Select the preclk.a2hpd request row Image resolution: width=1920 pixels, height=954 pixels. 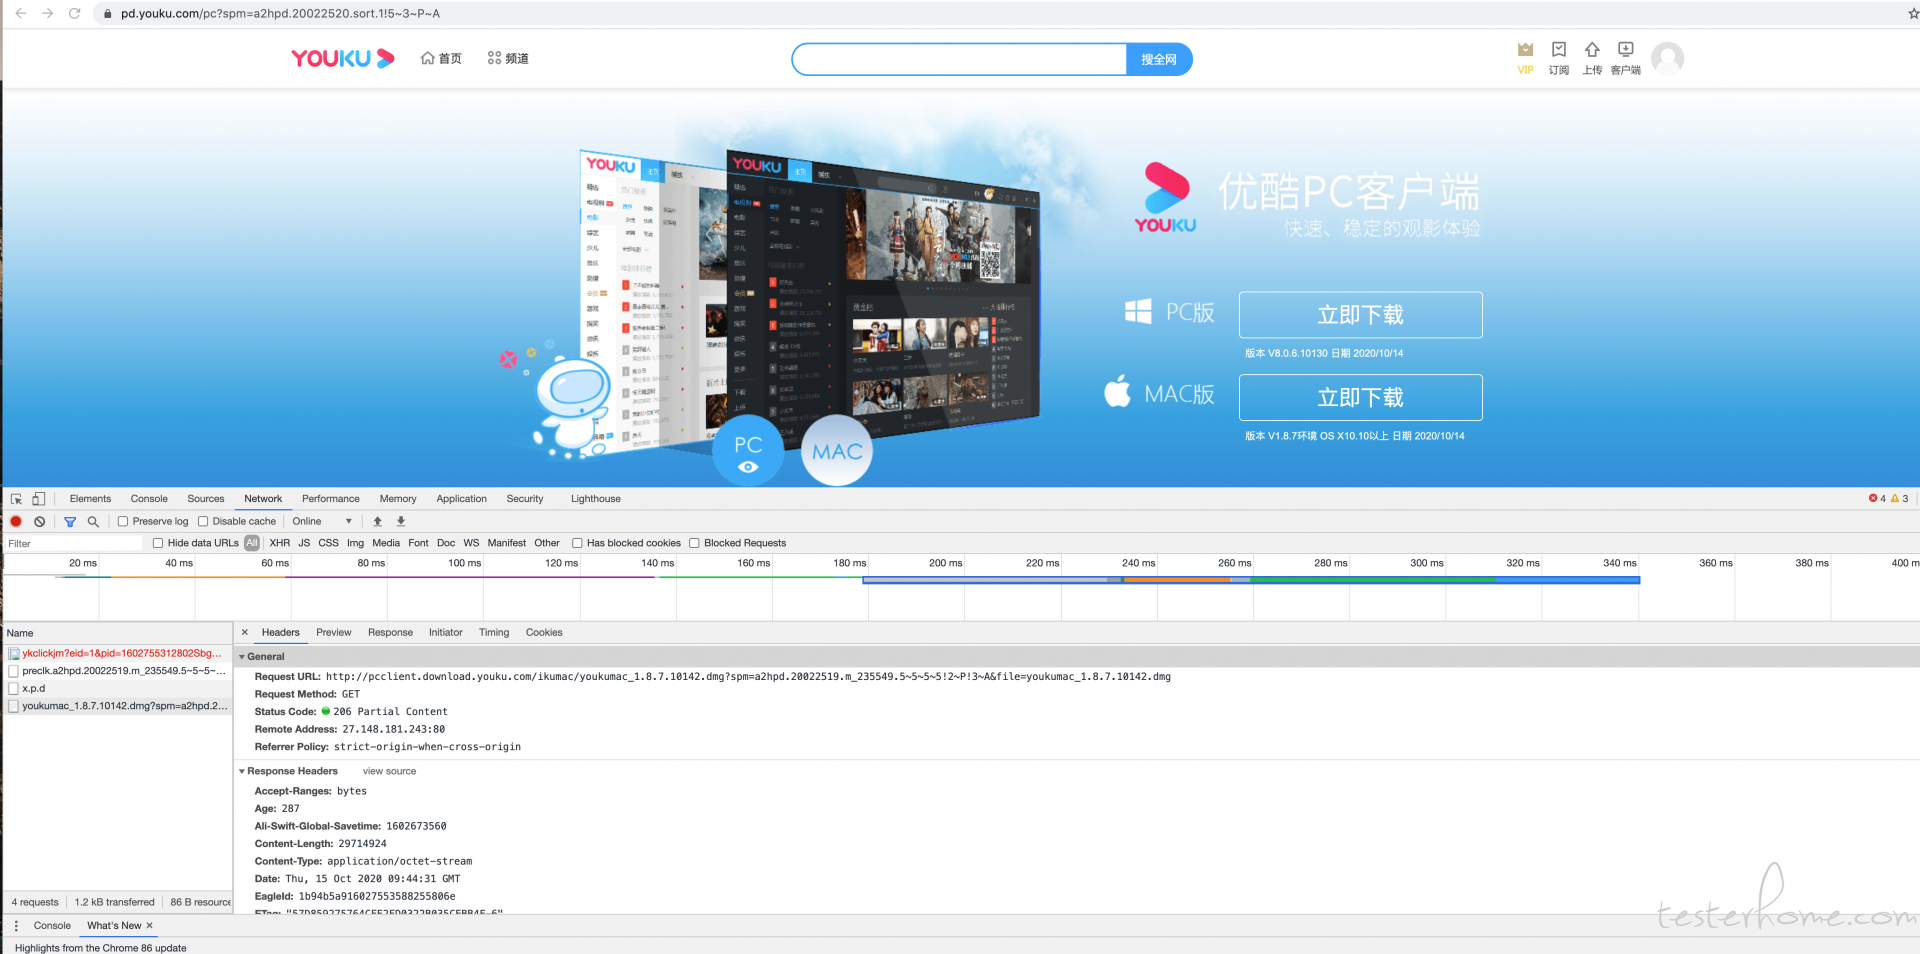[x=117, y=671]
